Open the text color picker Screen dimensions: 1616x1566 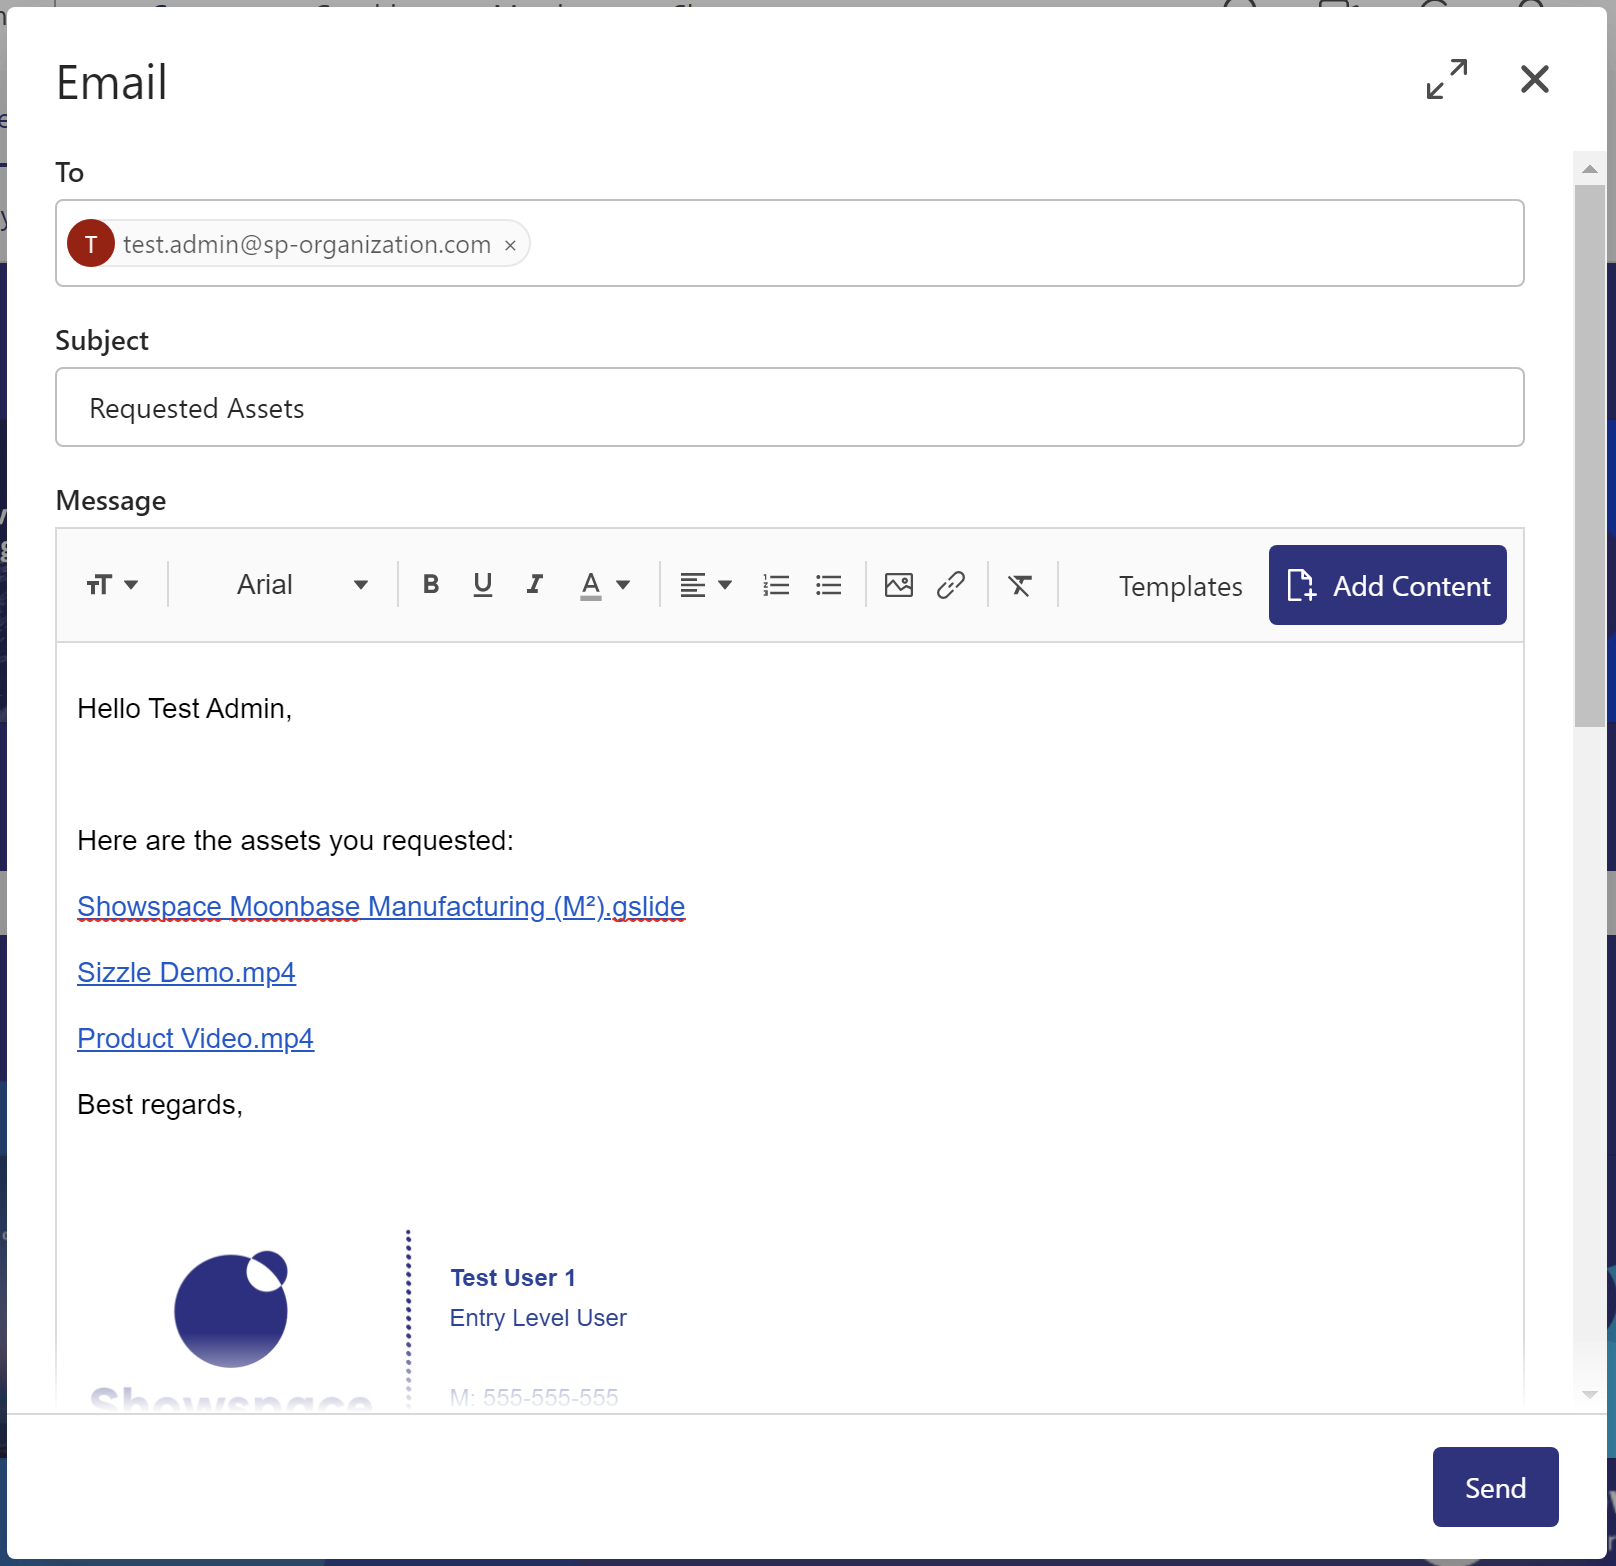pyautogui.click(x=605, y=585)
